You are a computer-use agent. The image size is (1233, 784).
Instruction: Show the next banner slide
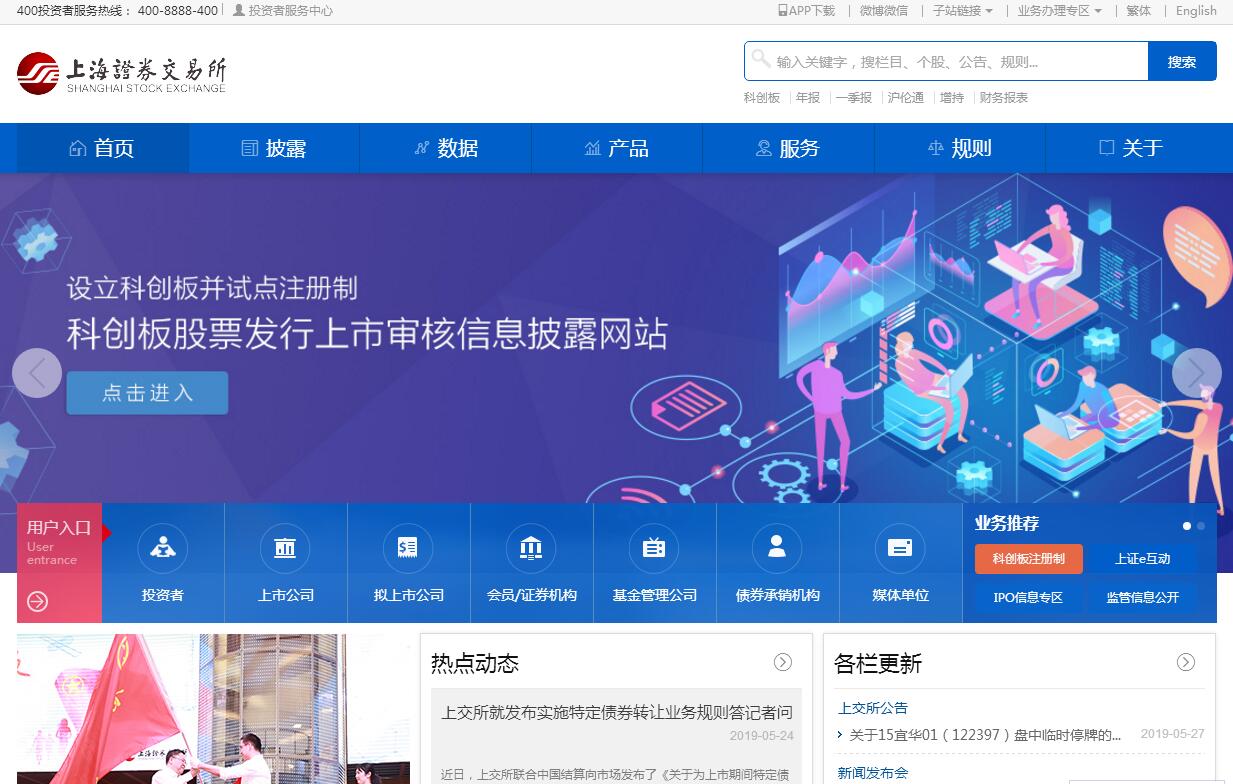tap(1196, 373)
